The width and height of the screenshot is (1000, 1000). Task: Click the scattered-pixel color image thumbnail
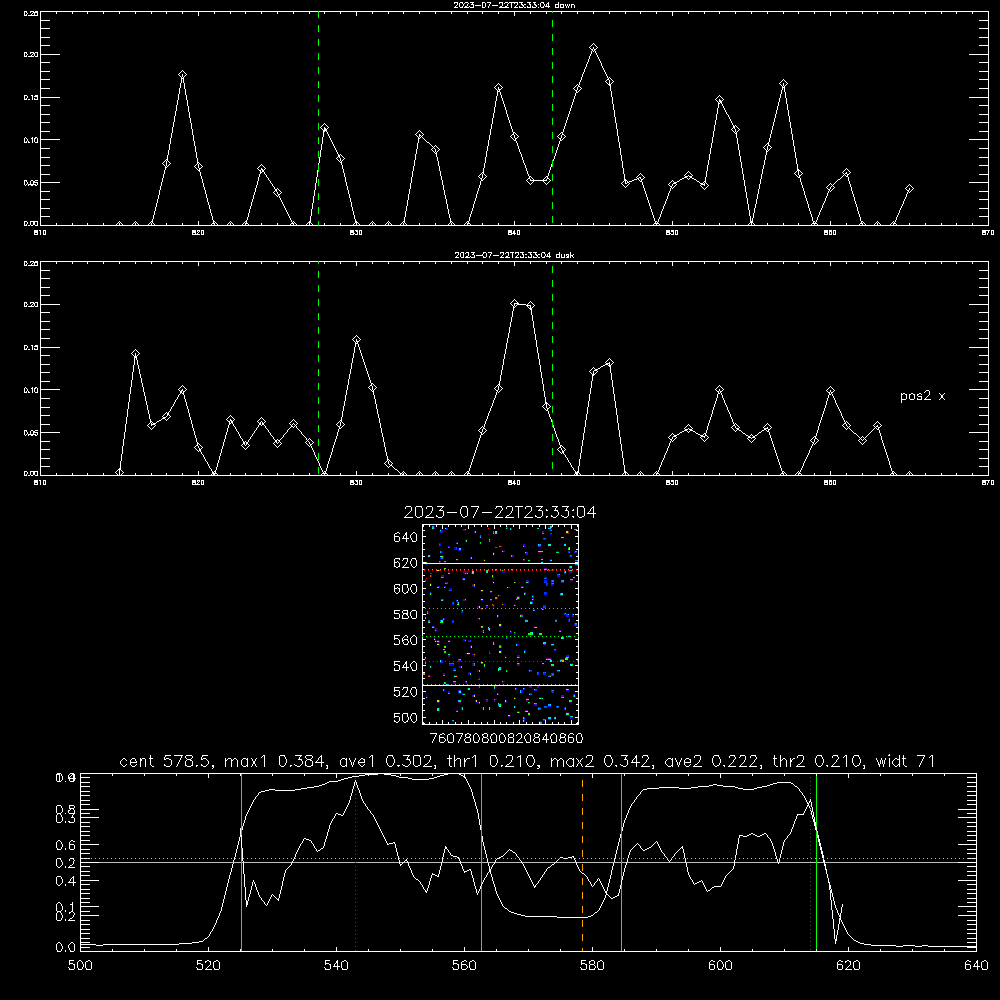501,624
